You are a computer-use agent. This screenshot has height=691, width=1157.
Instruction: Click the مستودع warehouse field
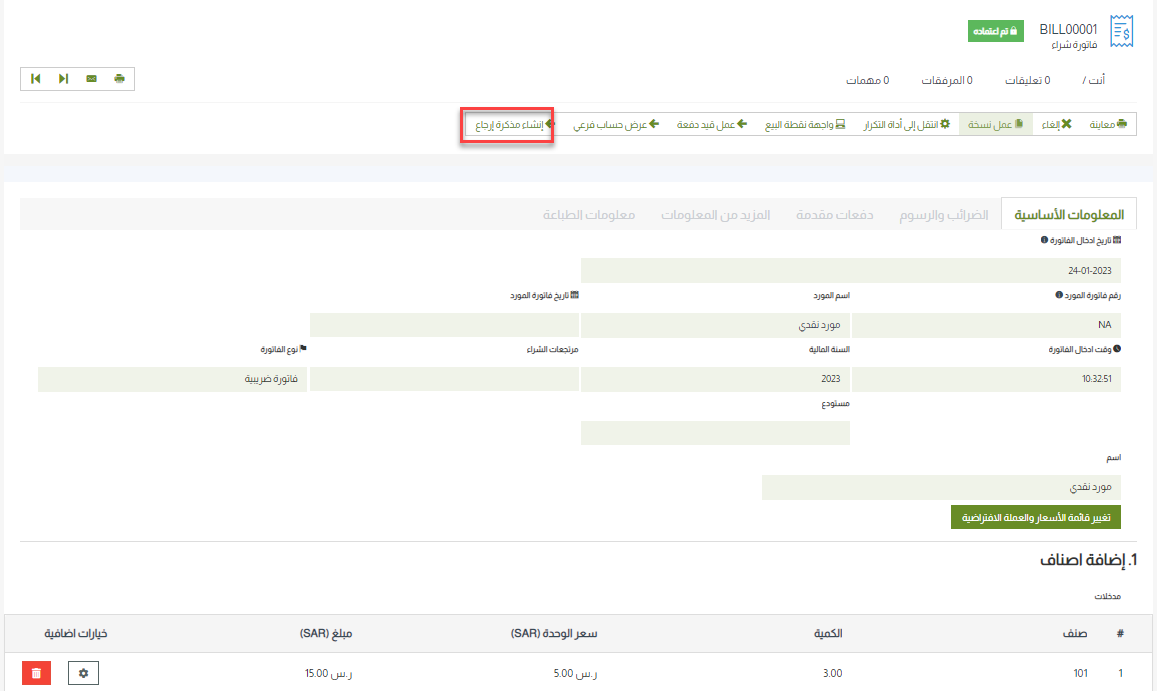point(715,433)
